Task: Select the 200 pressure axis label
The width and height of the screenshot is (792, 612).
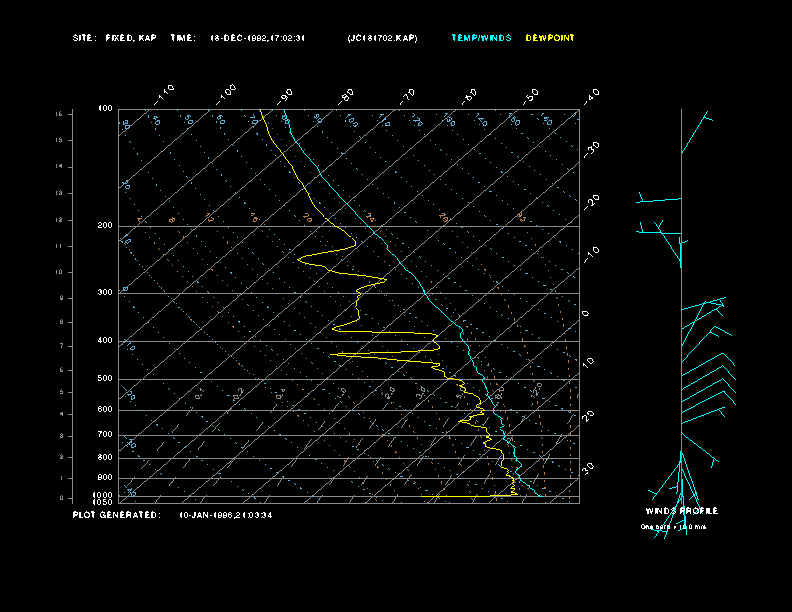Action: pyautogui.click(x=105, y=226)
